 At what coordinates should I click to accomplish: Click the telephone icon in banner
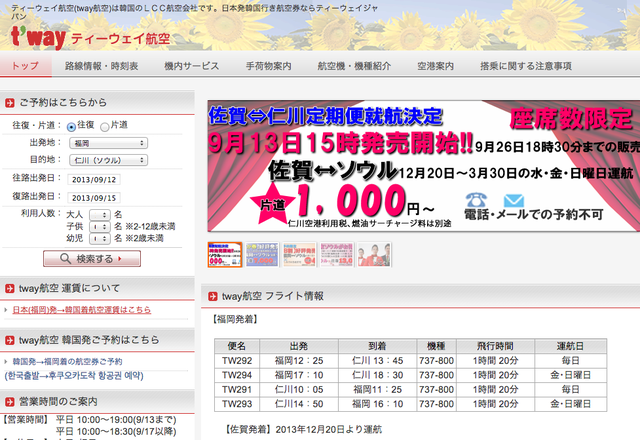click(x=476, y=200)
